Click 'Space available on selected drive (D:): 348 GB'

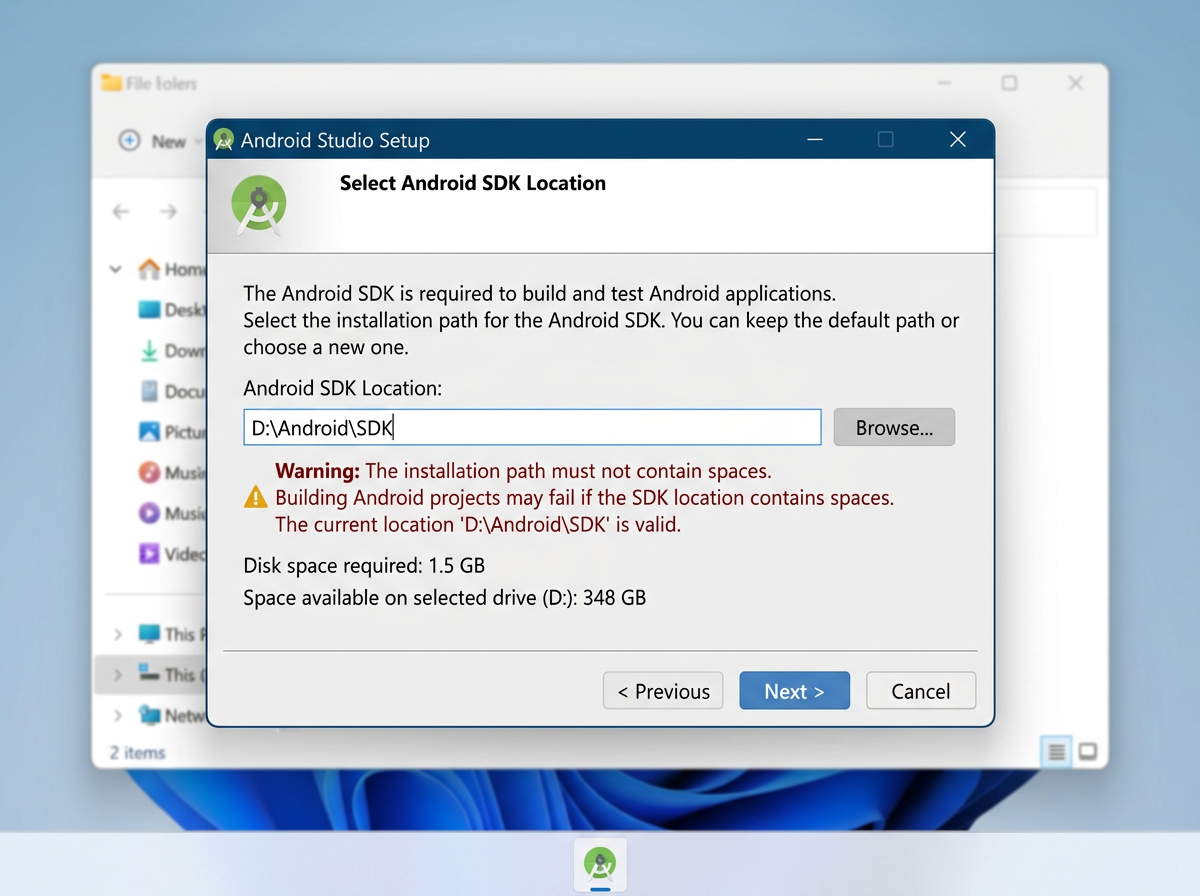pyautogui.click(x=445, y=598)
